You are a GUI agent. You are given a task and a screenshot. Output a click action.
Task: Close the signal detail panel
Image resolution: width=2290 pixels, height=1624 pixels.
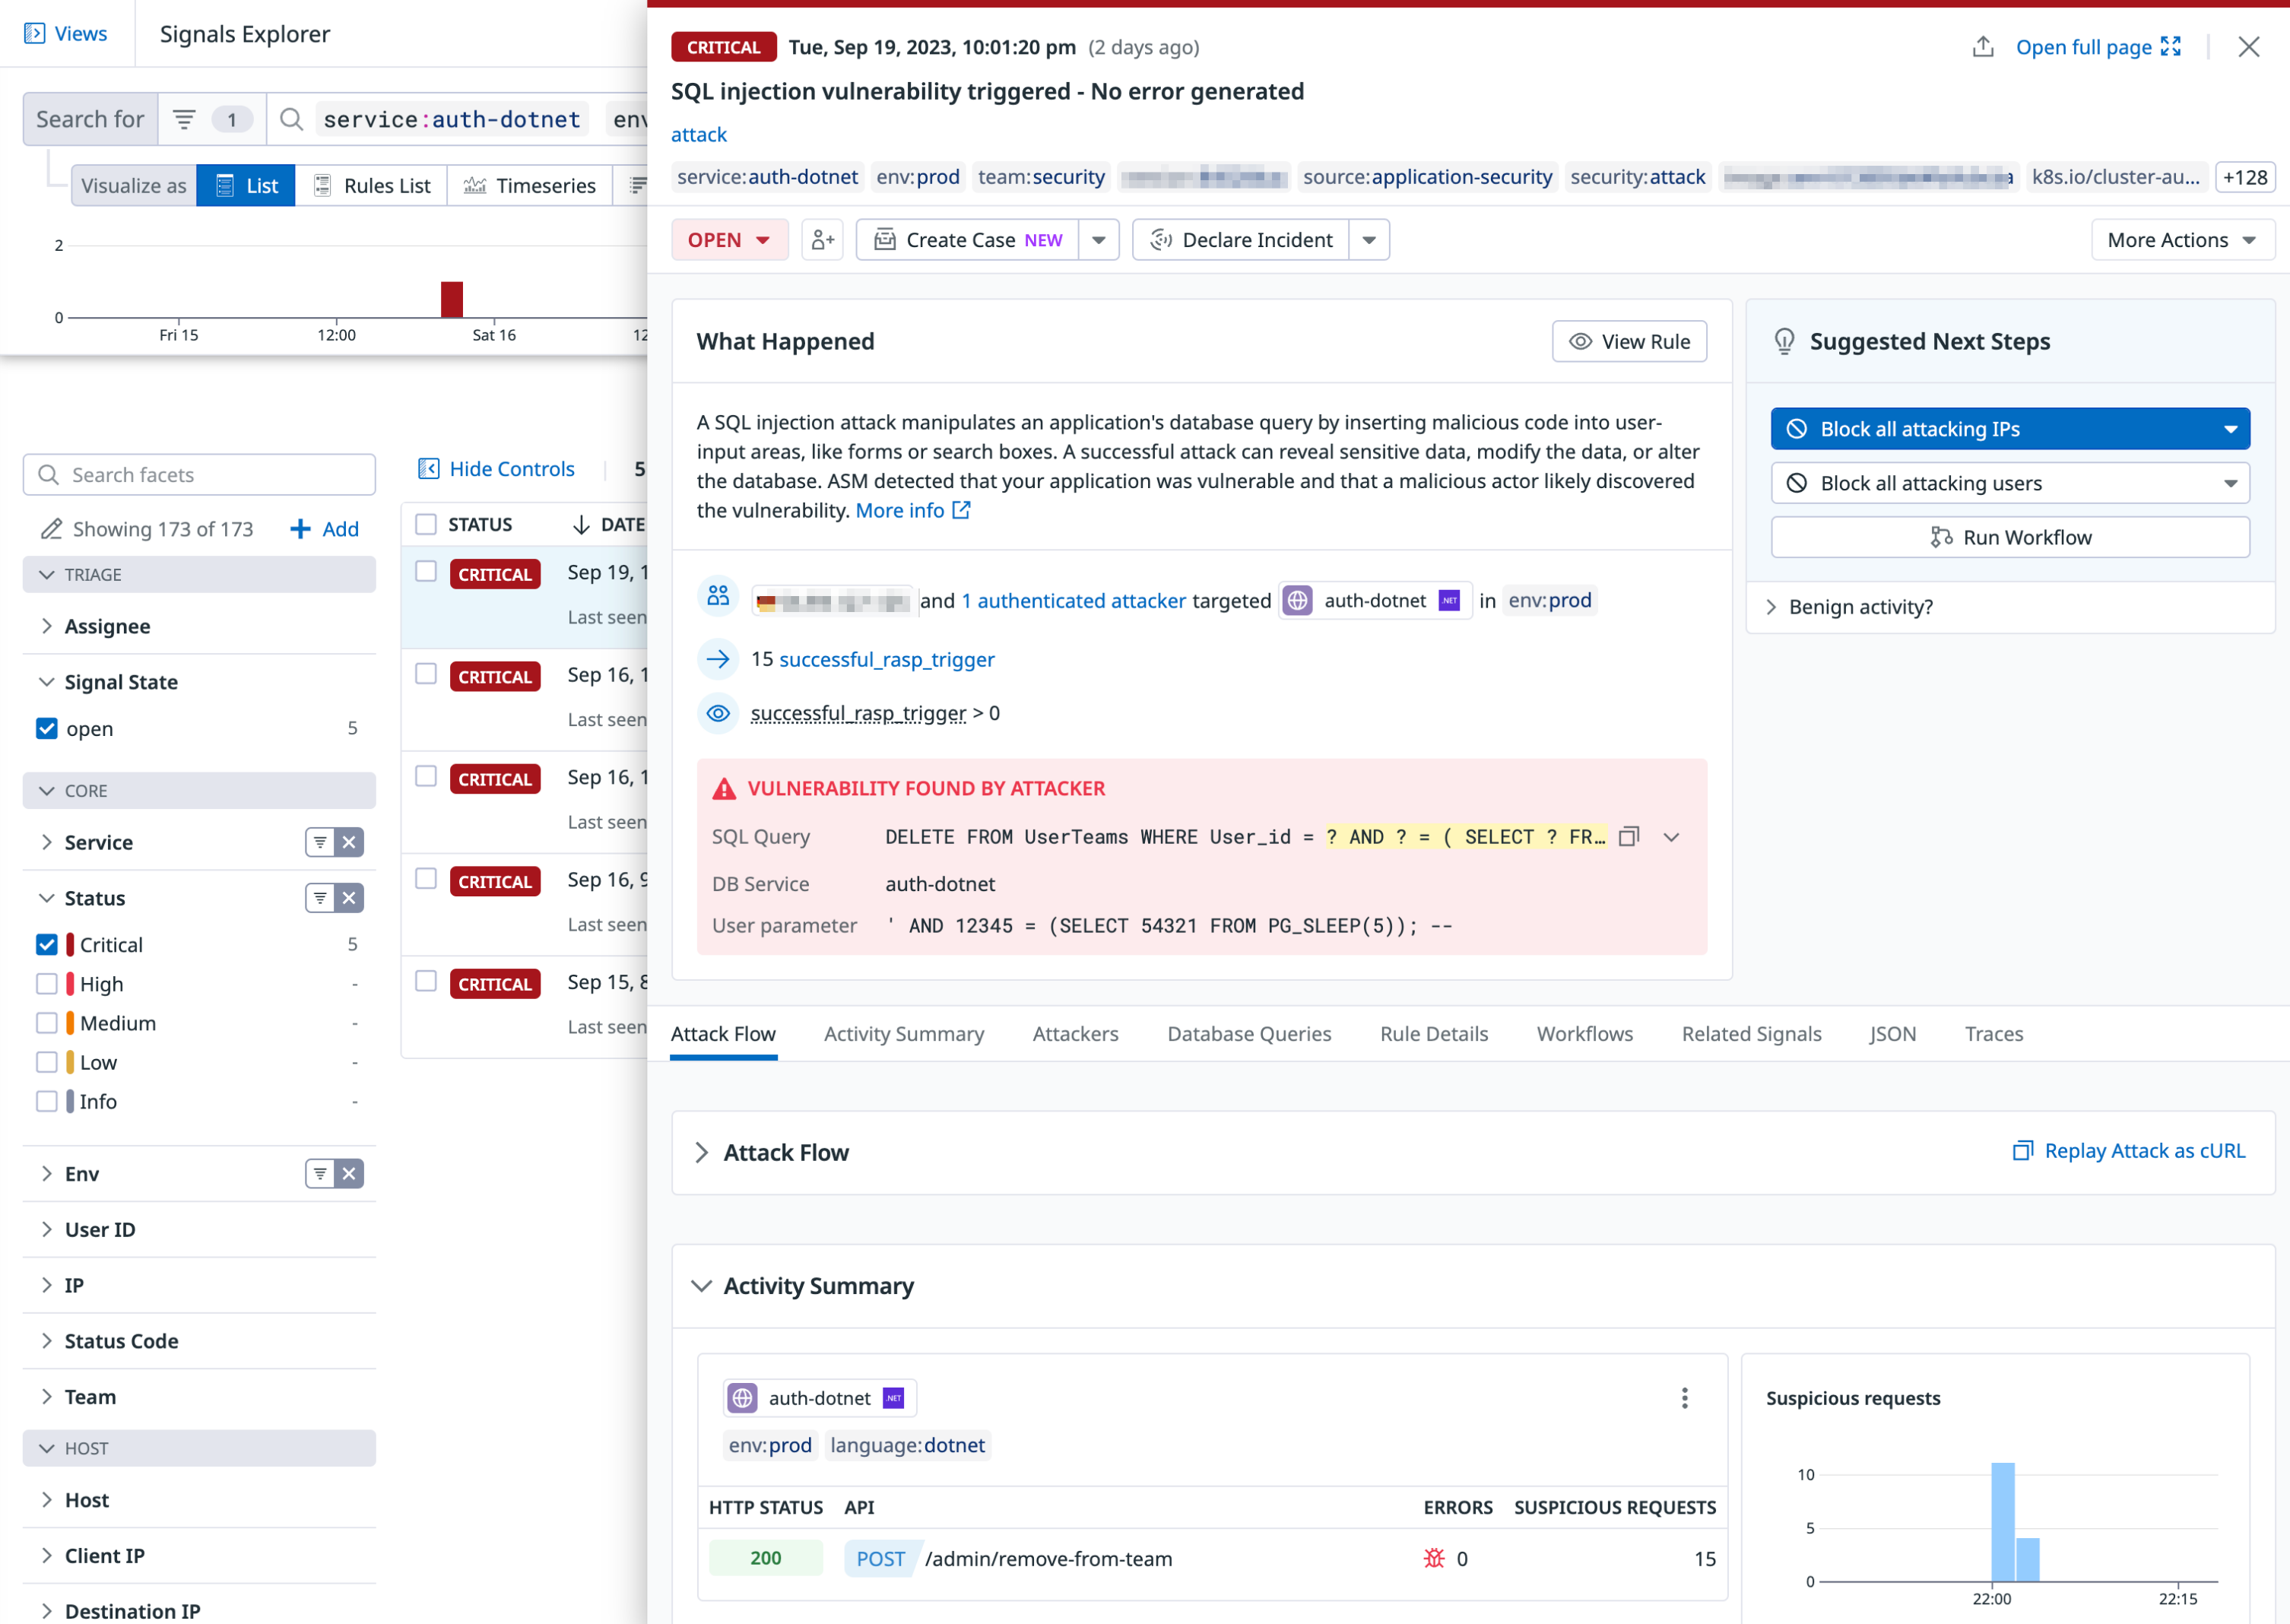(x=2249, y=47)
